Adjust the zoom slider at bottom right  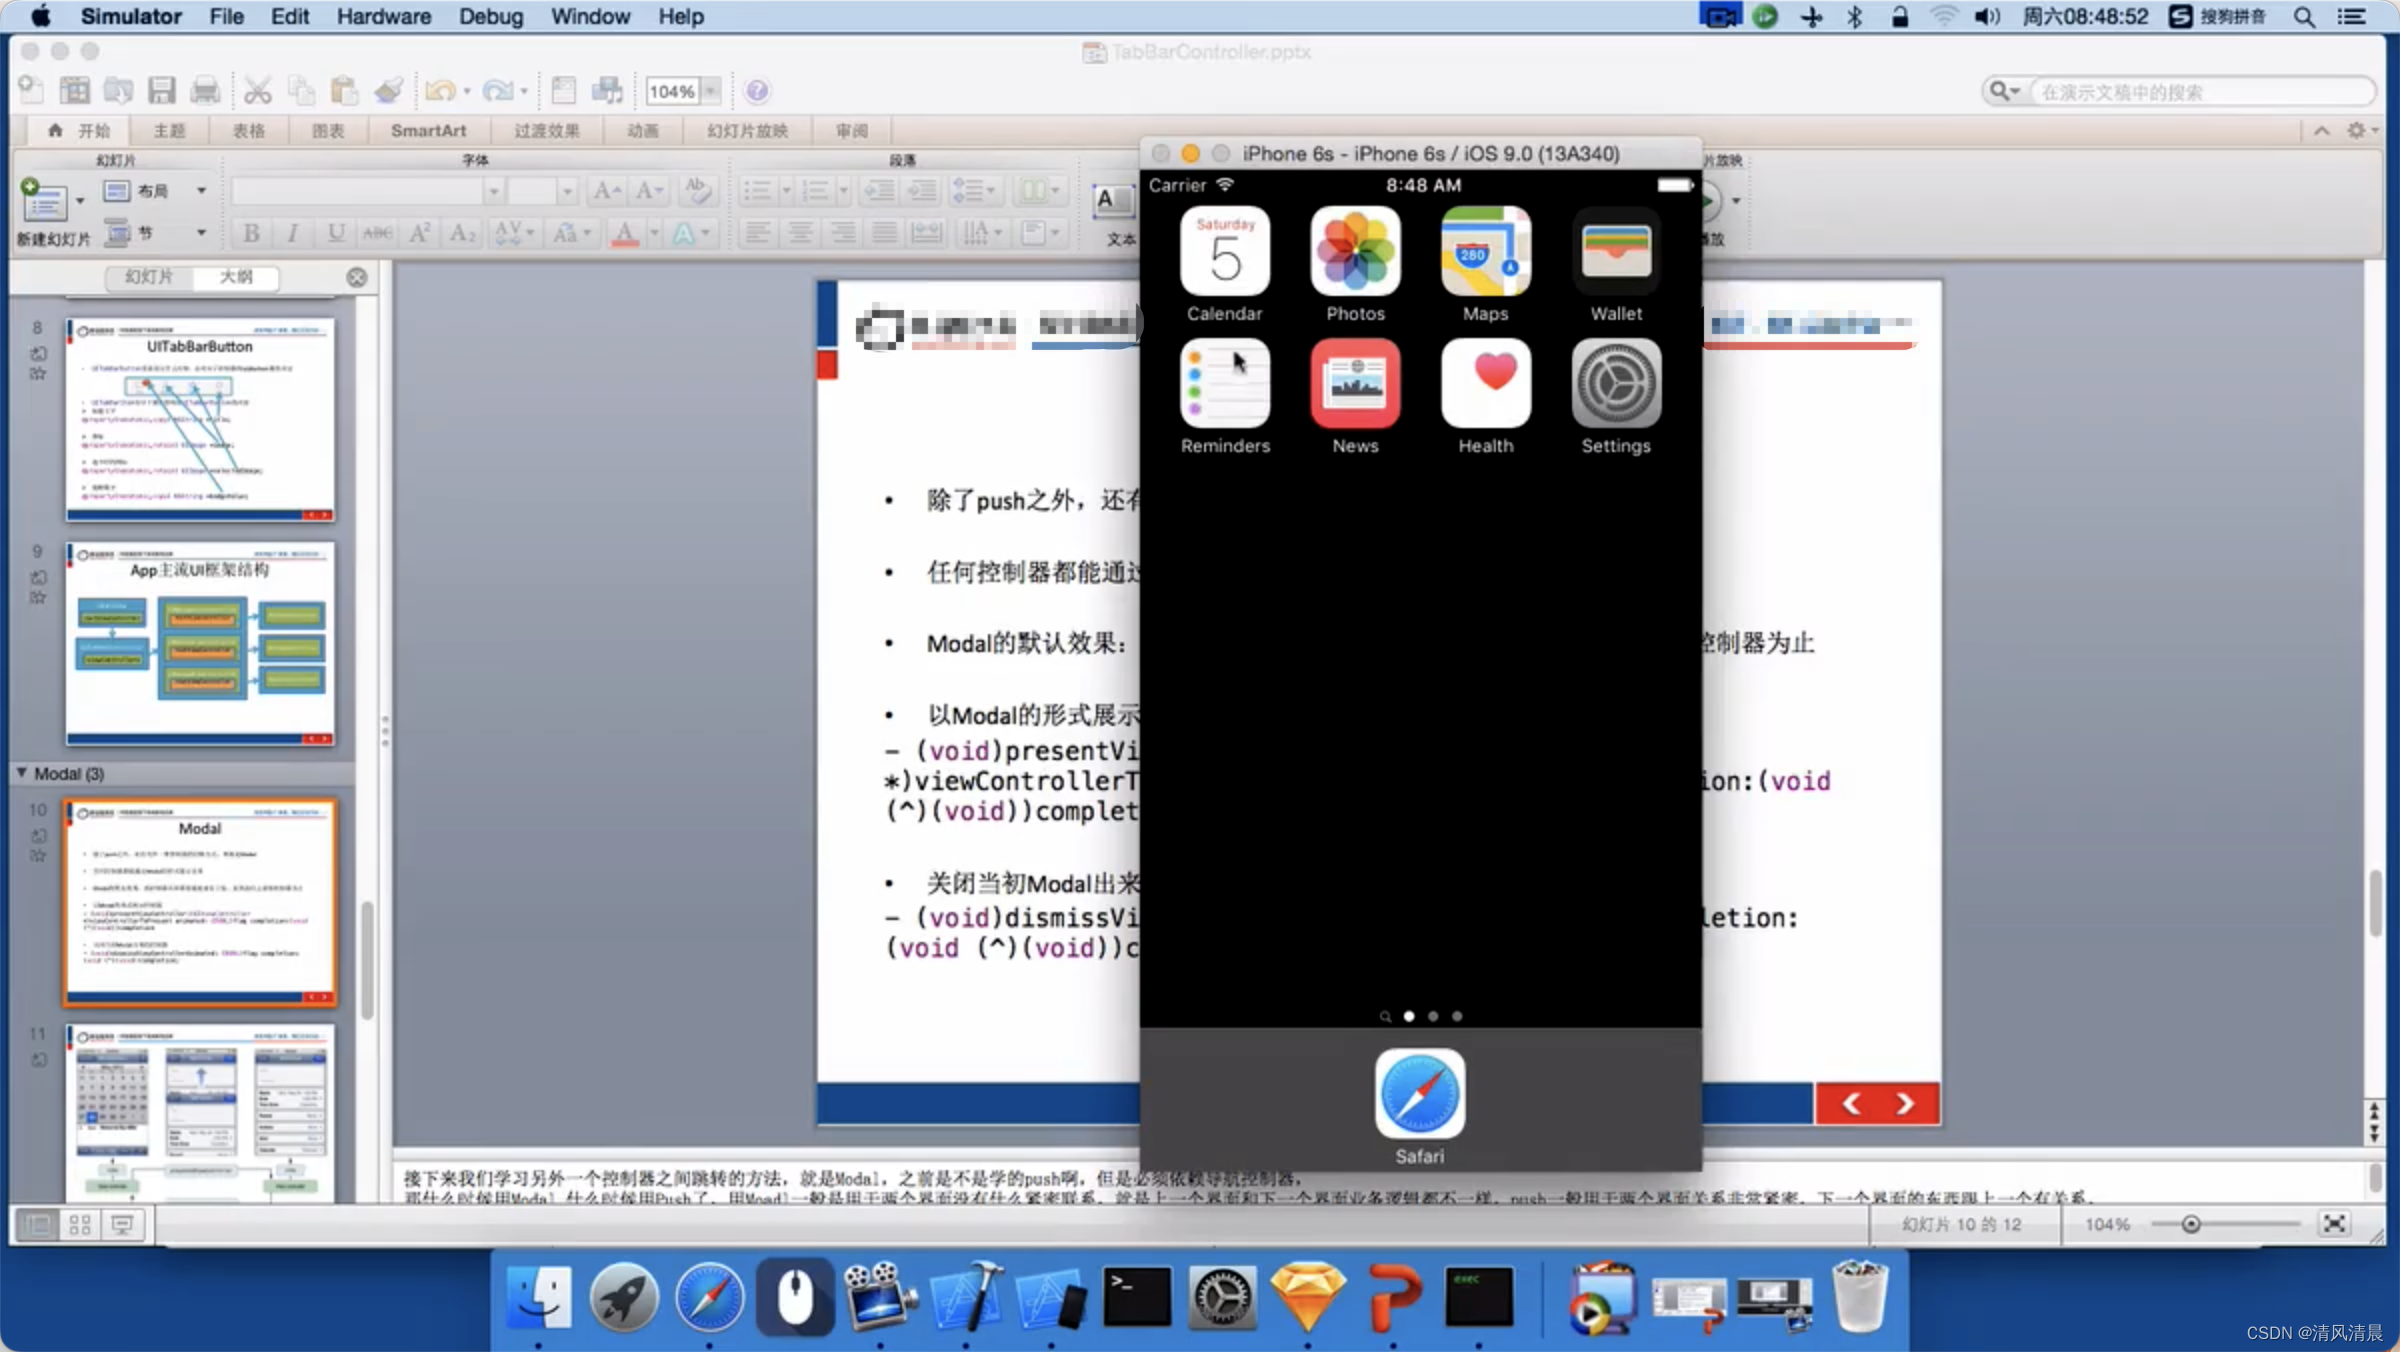tap(2190, 1224)
